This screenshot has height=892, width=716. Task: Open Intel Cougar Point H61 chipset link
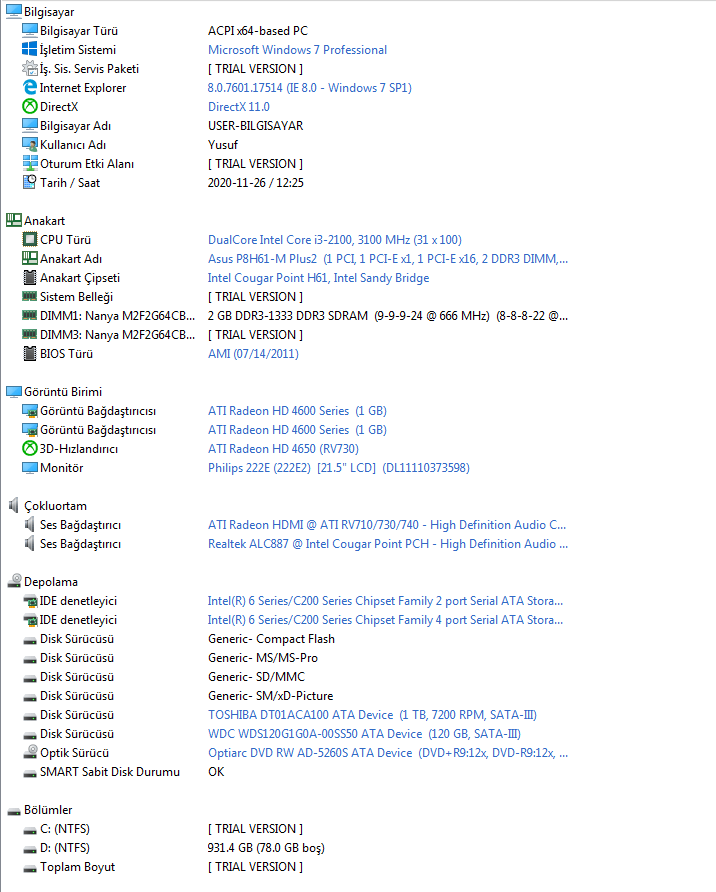[318, 278]
